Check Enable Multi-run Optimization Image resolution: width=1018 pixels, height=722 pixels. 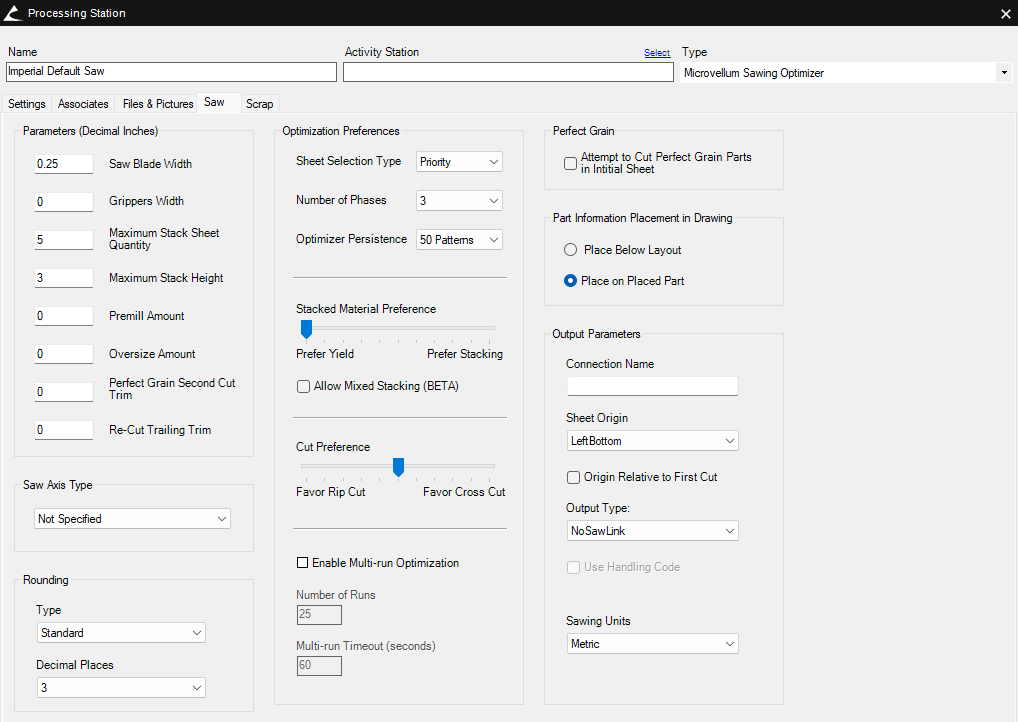click(x=304, y=563)
